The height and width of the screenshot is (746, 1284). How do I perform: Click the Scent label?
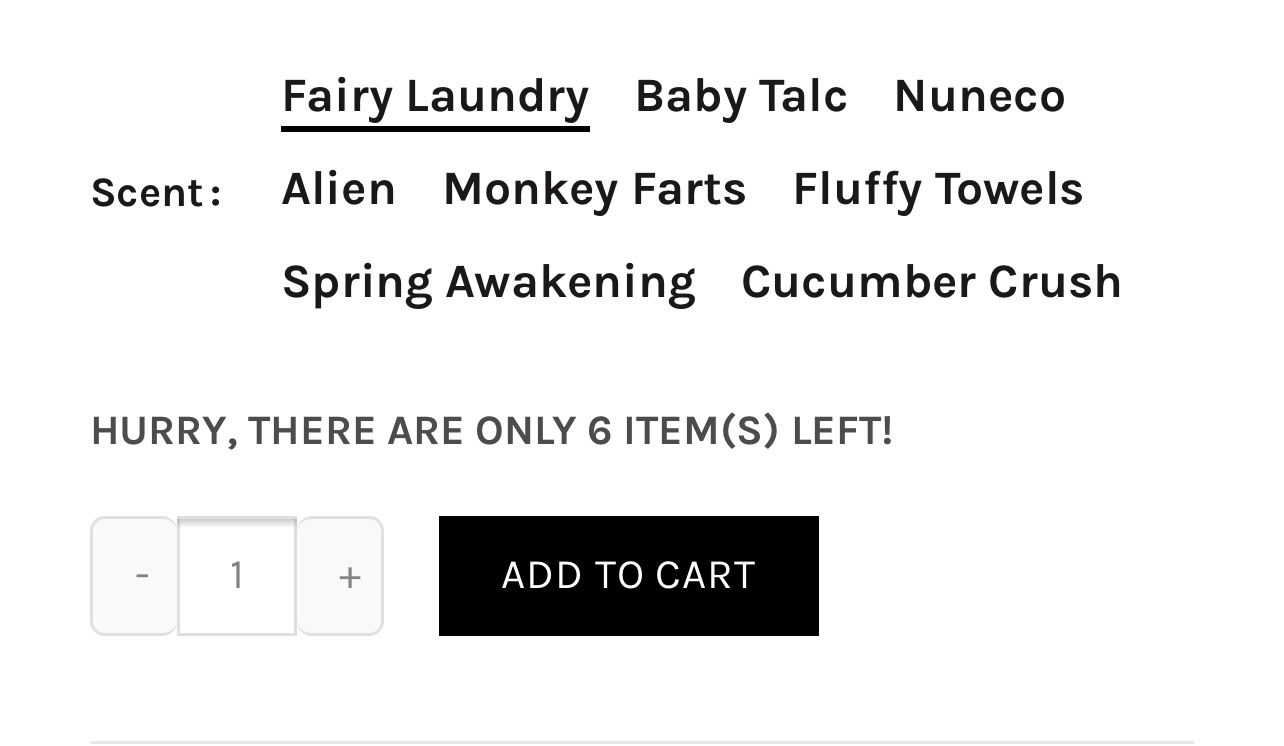(156, 192)
